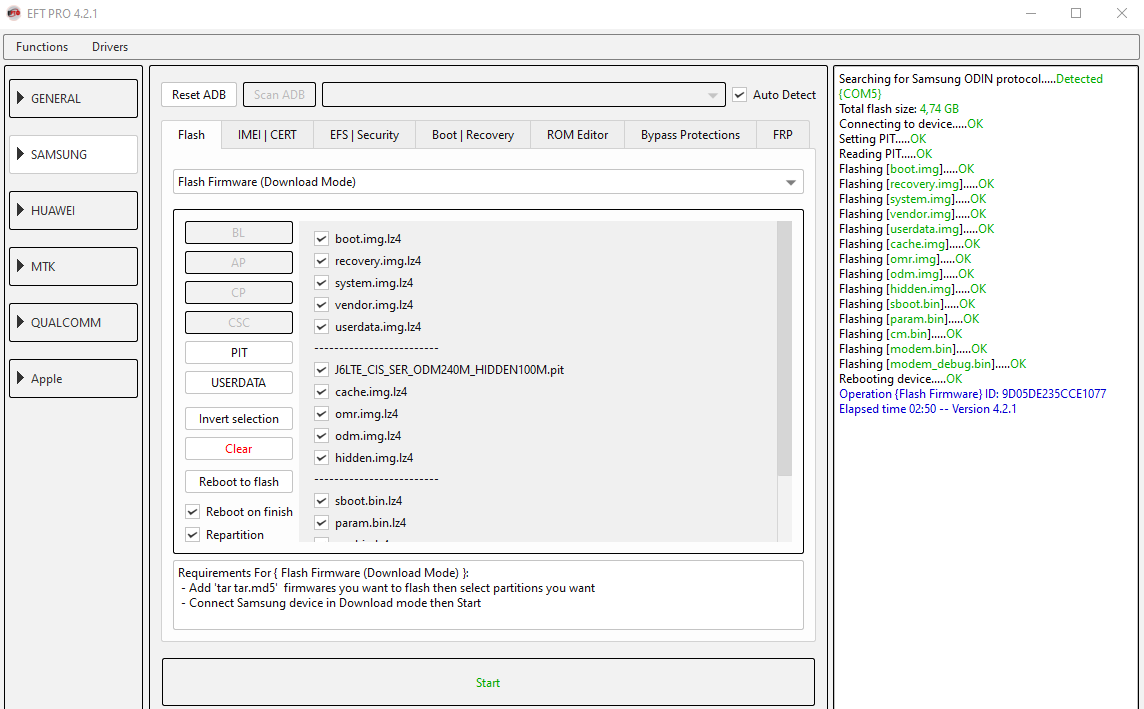This screenshot has width=1144, height=709.
Task: Toggle the Repartition checkbox
Action: [193, 535]
